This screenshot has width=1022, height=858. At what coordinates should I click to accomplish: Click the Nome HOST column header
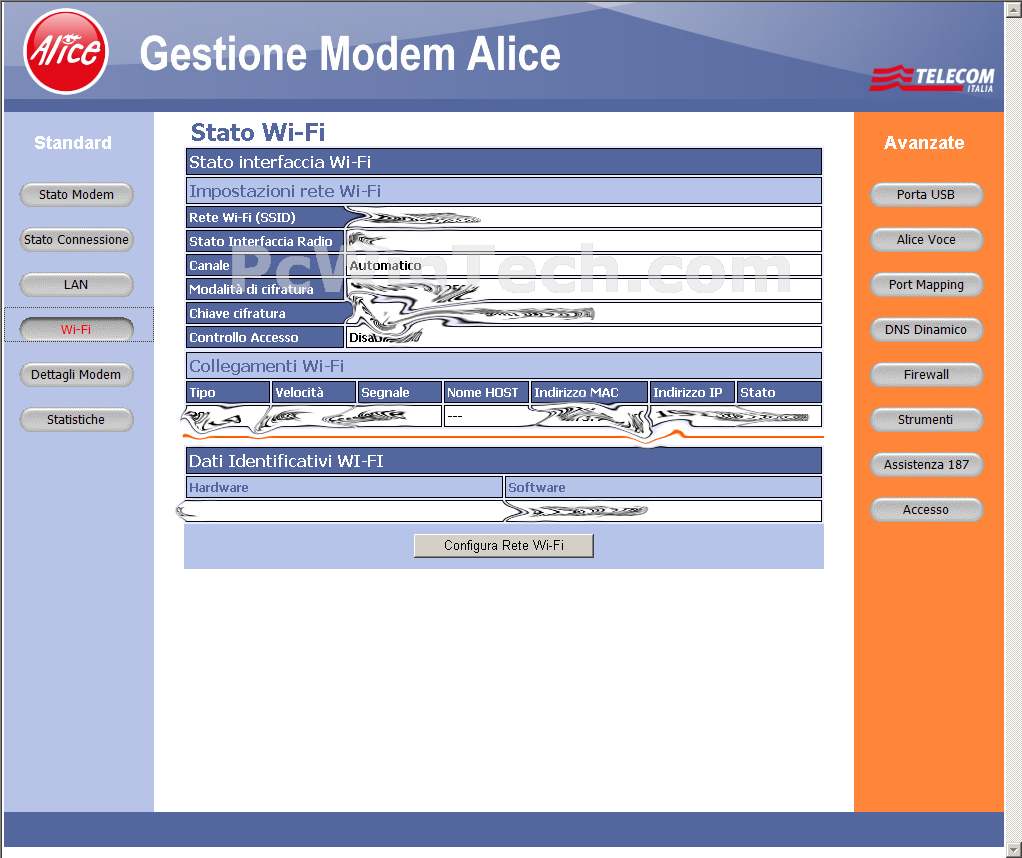click(x=486, y=392)
